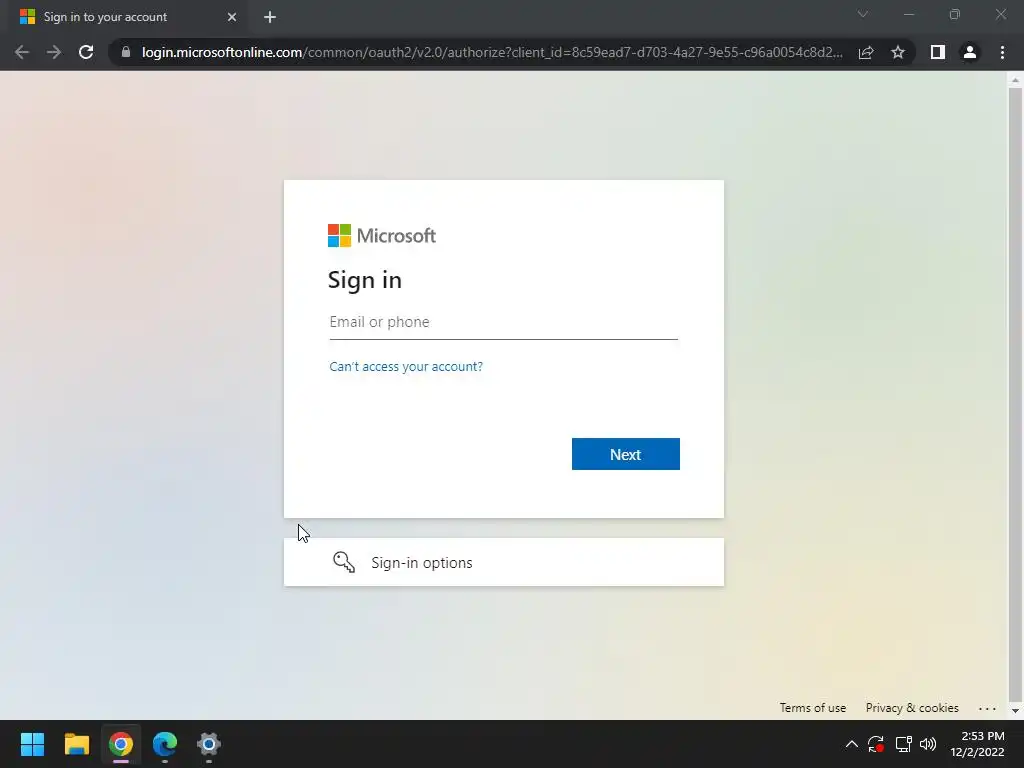1024x768 pixels.
Task: Click the volume speaker tray icon
Action: point(927,744)
